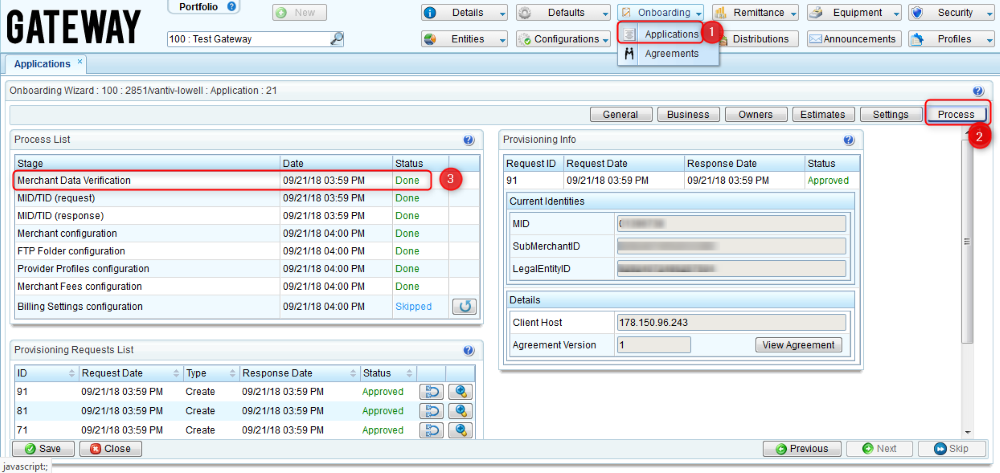This screenshot has height=473, width=1000.
Task: Click the View Agreement button
Action: pos(798,344)
